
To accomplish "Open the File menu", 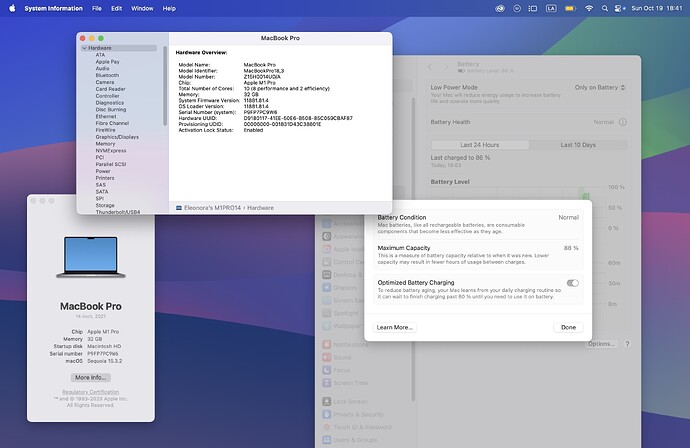I will click(96, 8).
